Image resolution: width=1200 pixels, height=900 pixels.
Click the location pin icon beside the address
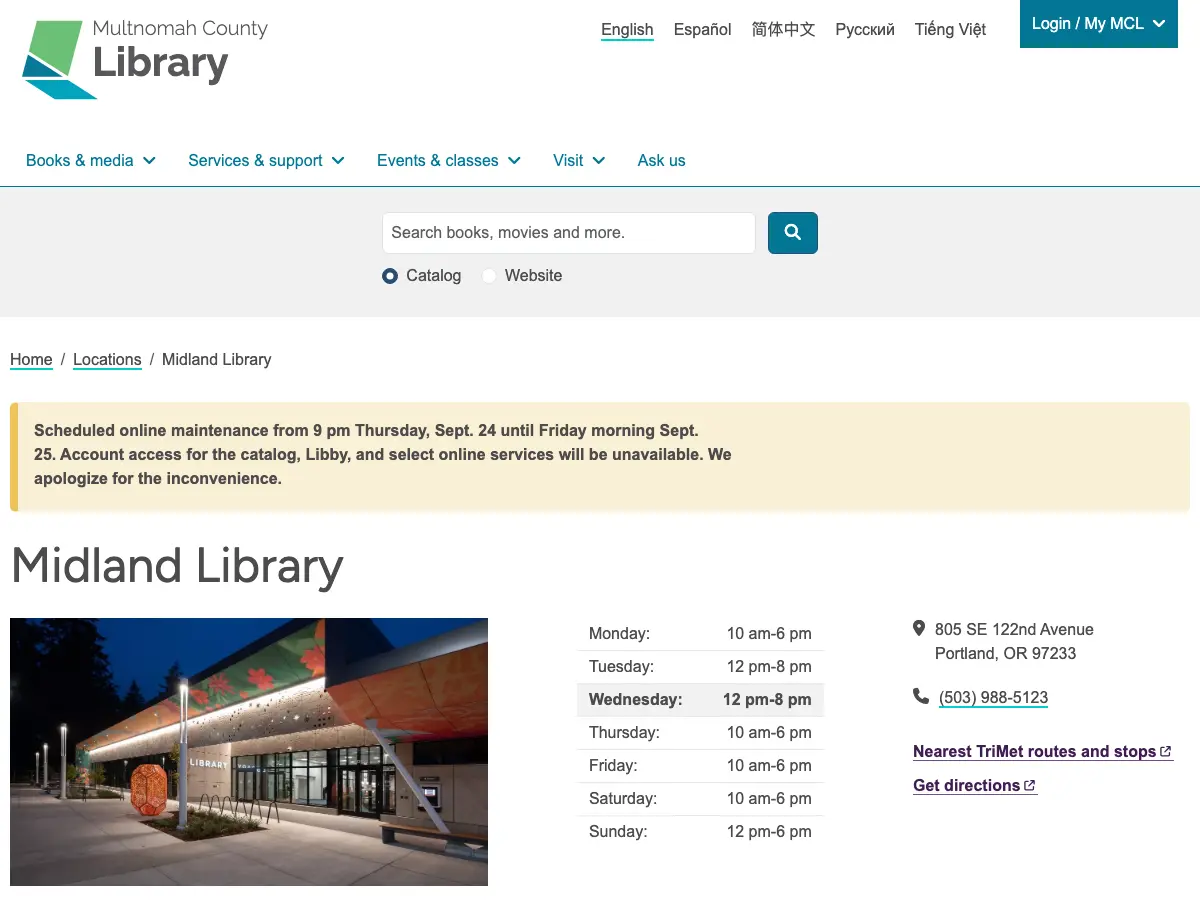(x=919, y=629)
